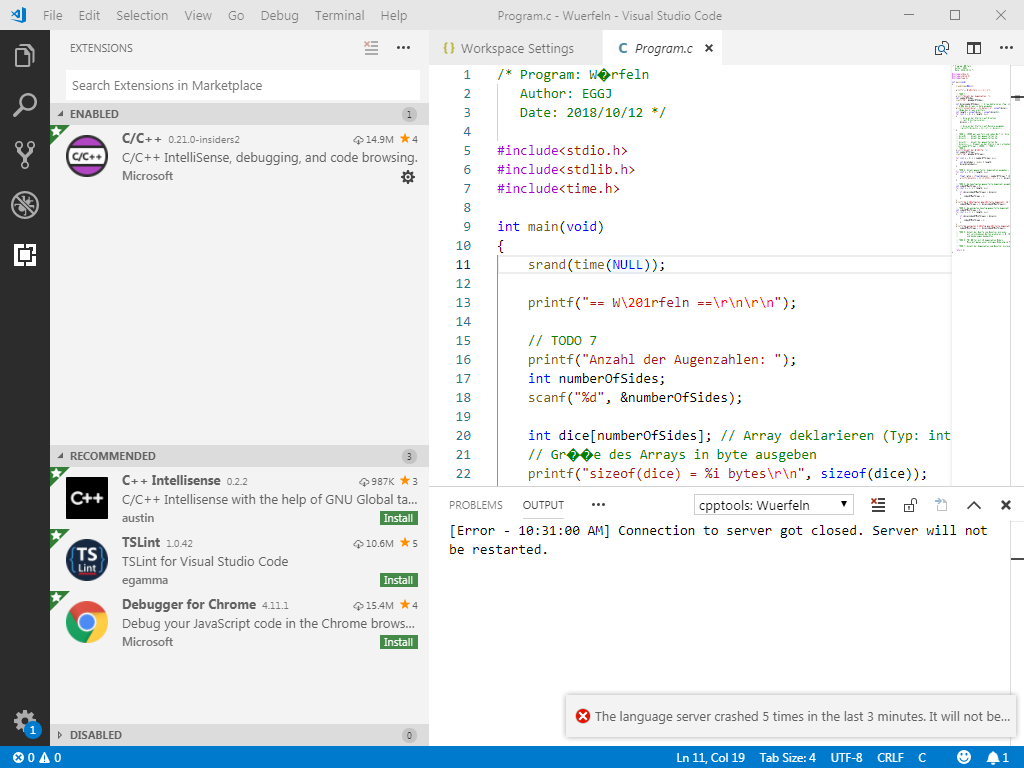
Task: Open output log file icon
Action: (x=941, y=505)
